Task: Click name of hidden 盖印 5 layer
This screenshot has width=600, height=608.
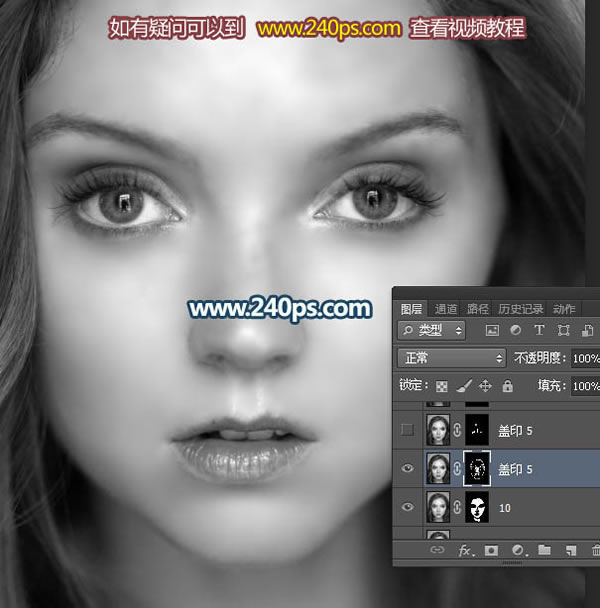Action: pos(515,430)
